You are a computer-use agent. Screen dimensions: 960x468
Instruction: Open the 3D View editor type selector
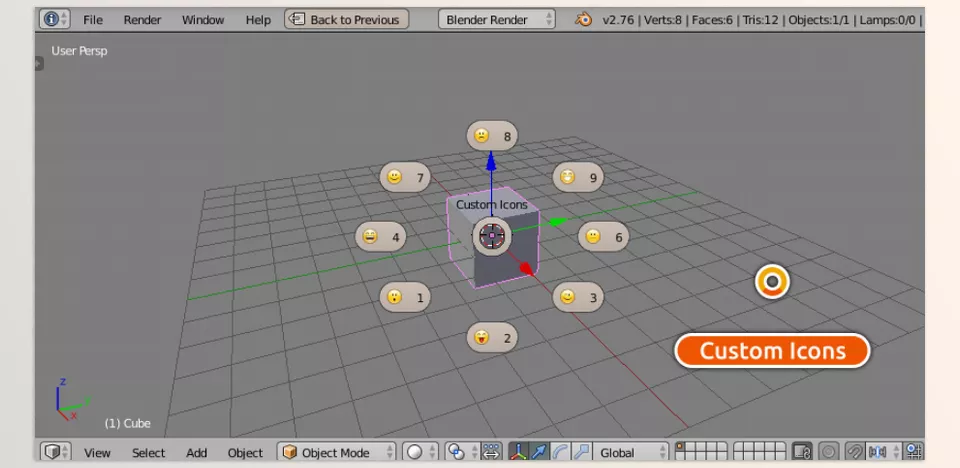click(x=56, y=452)
